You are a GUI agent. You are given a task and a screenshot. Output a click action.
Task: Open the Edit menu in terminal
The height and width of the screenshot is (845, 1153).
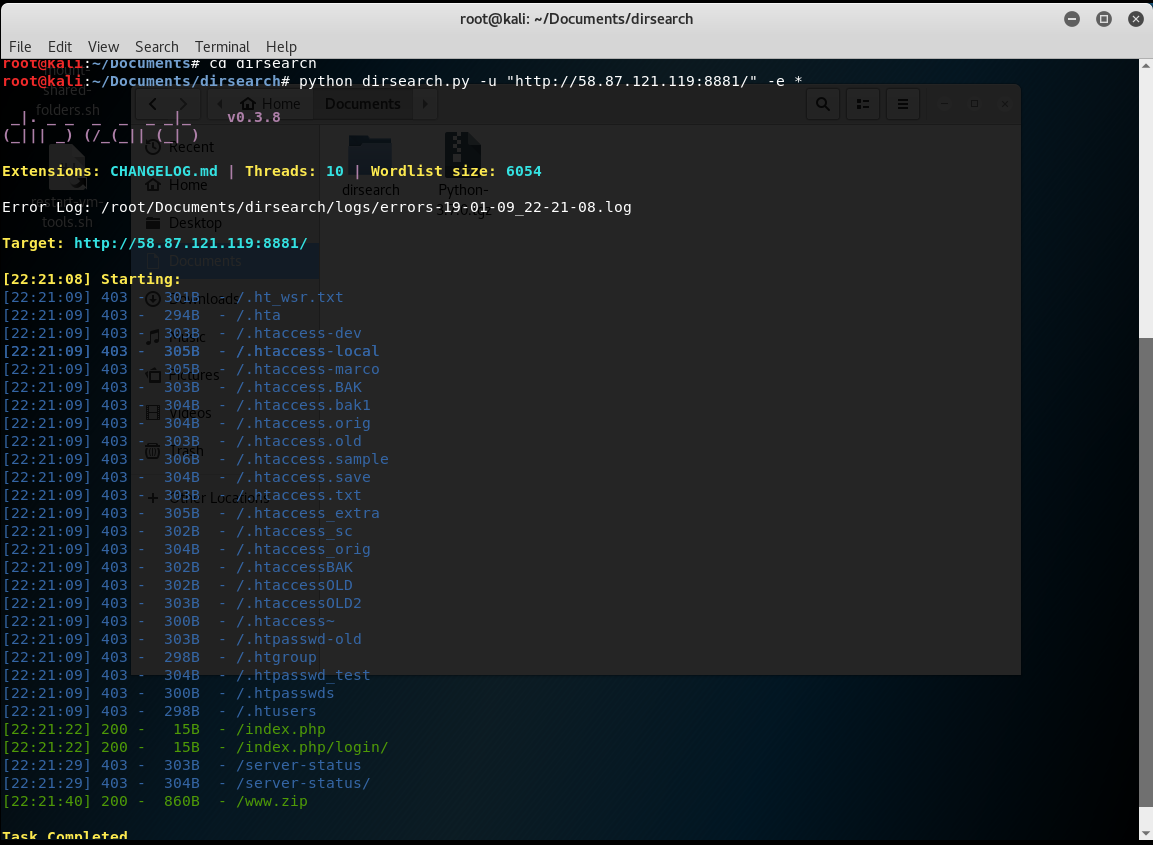point(60,46)
